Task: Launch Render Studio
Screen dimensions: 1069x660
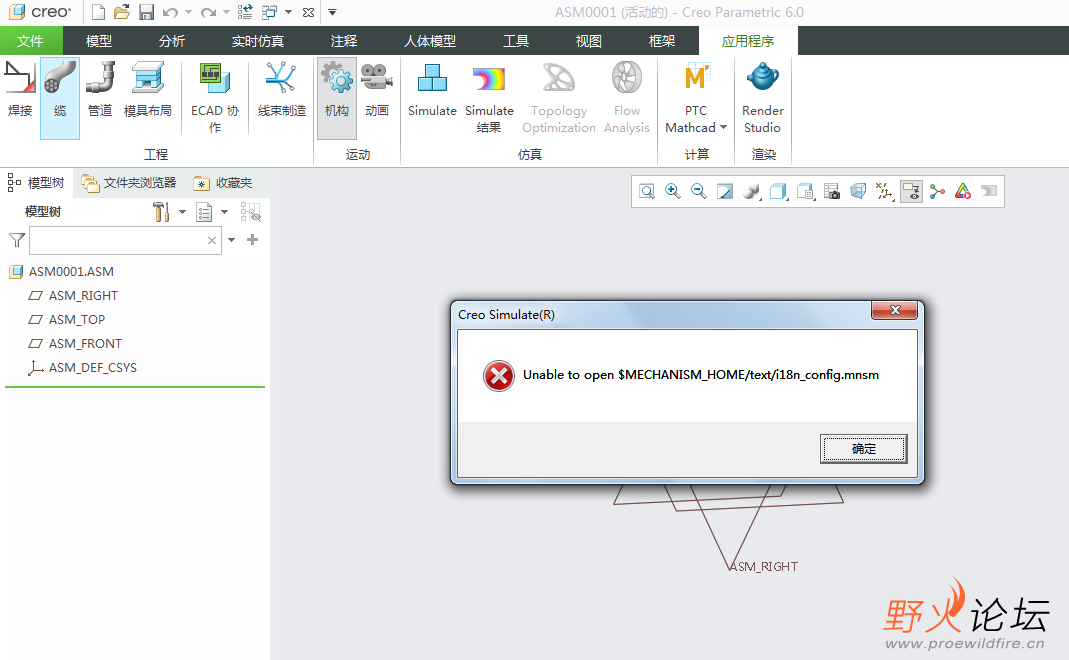Action: (x=762, y=98)
